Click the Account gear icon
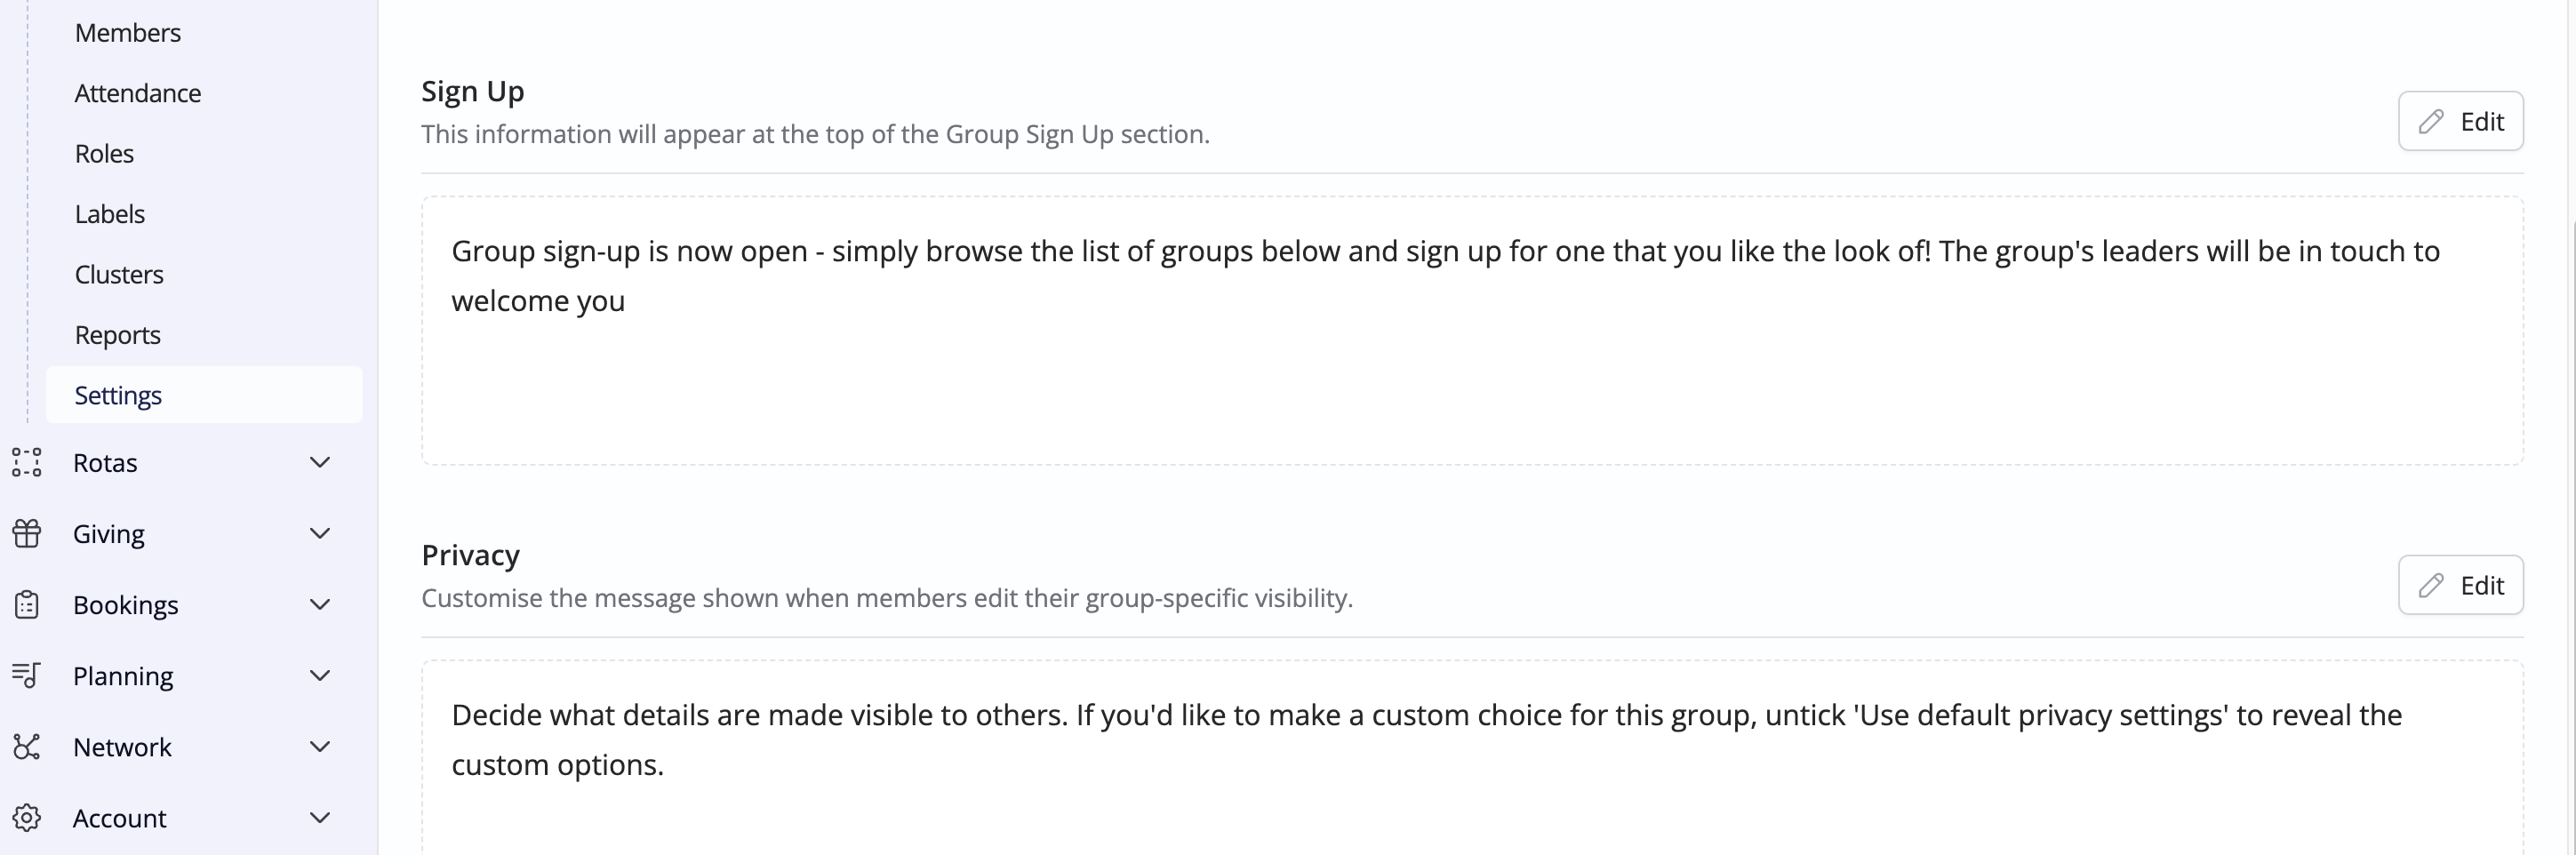Image resolution: width=2576 pixels, height=855 pixels. tap(27, 817)
